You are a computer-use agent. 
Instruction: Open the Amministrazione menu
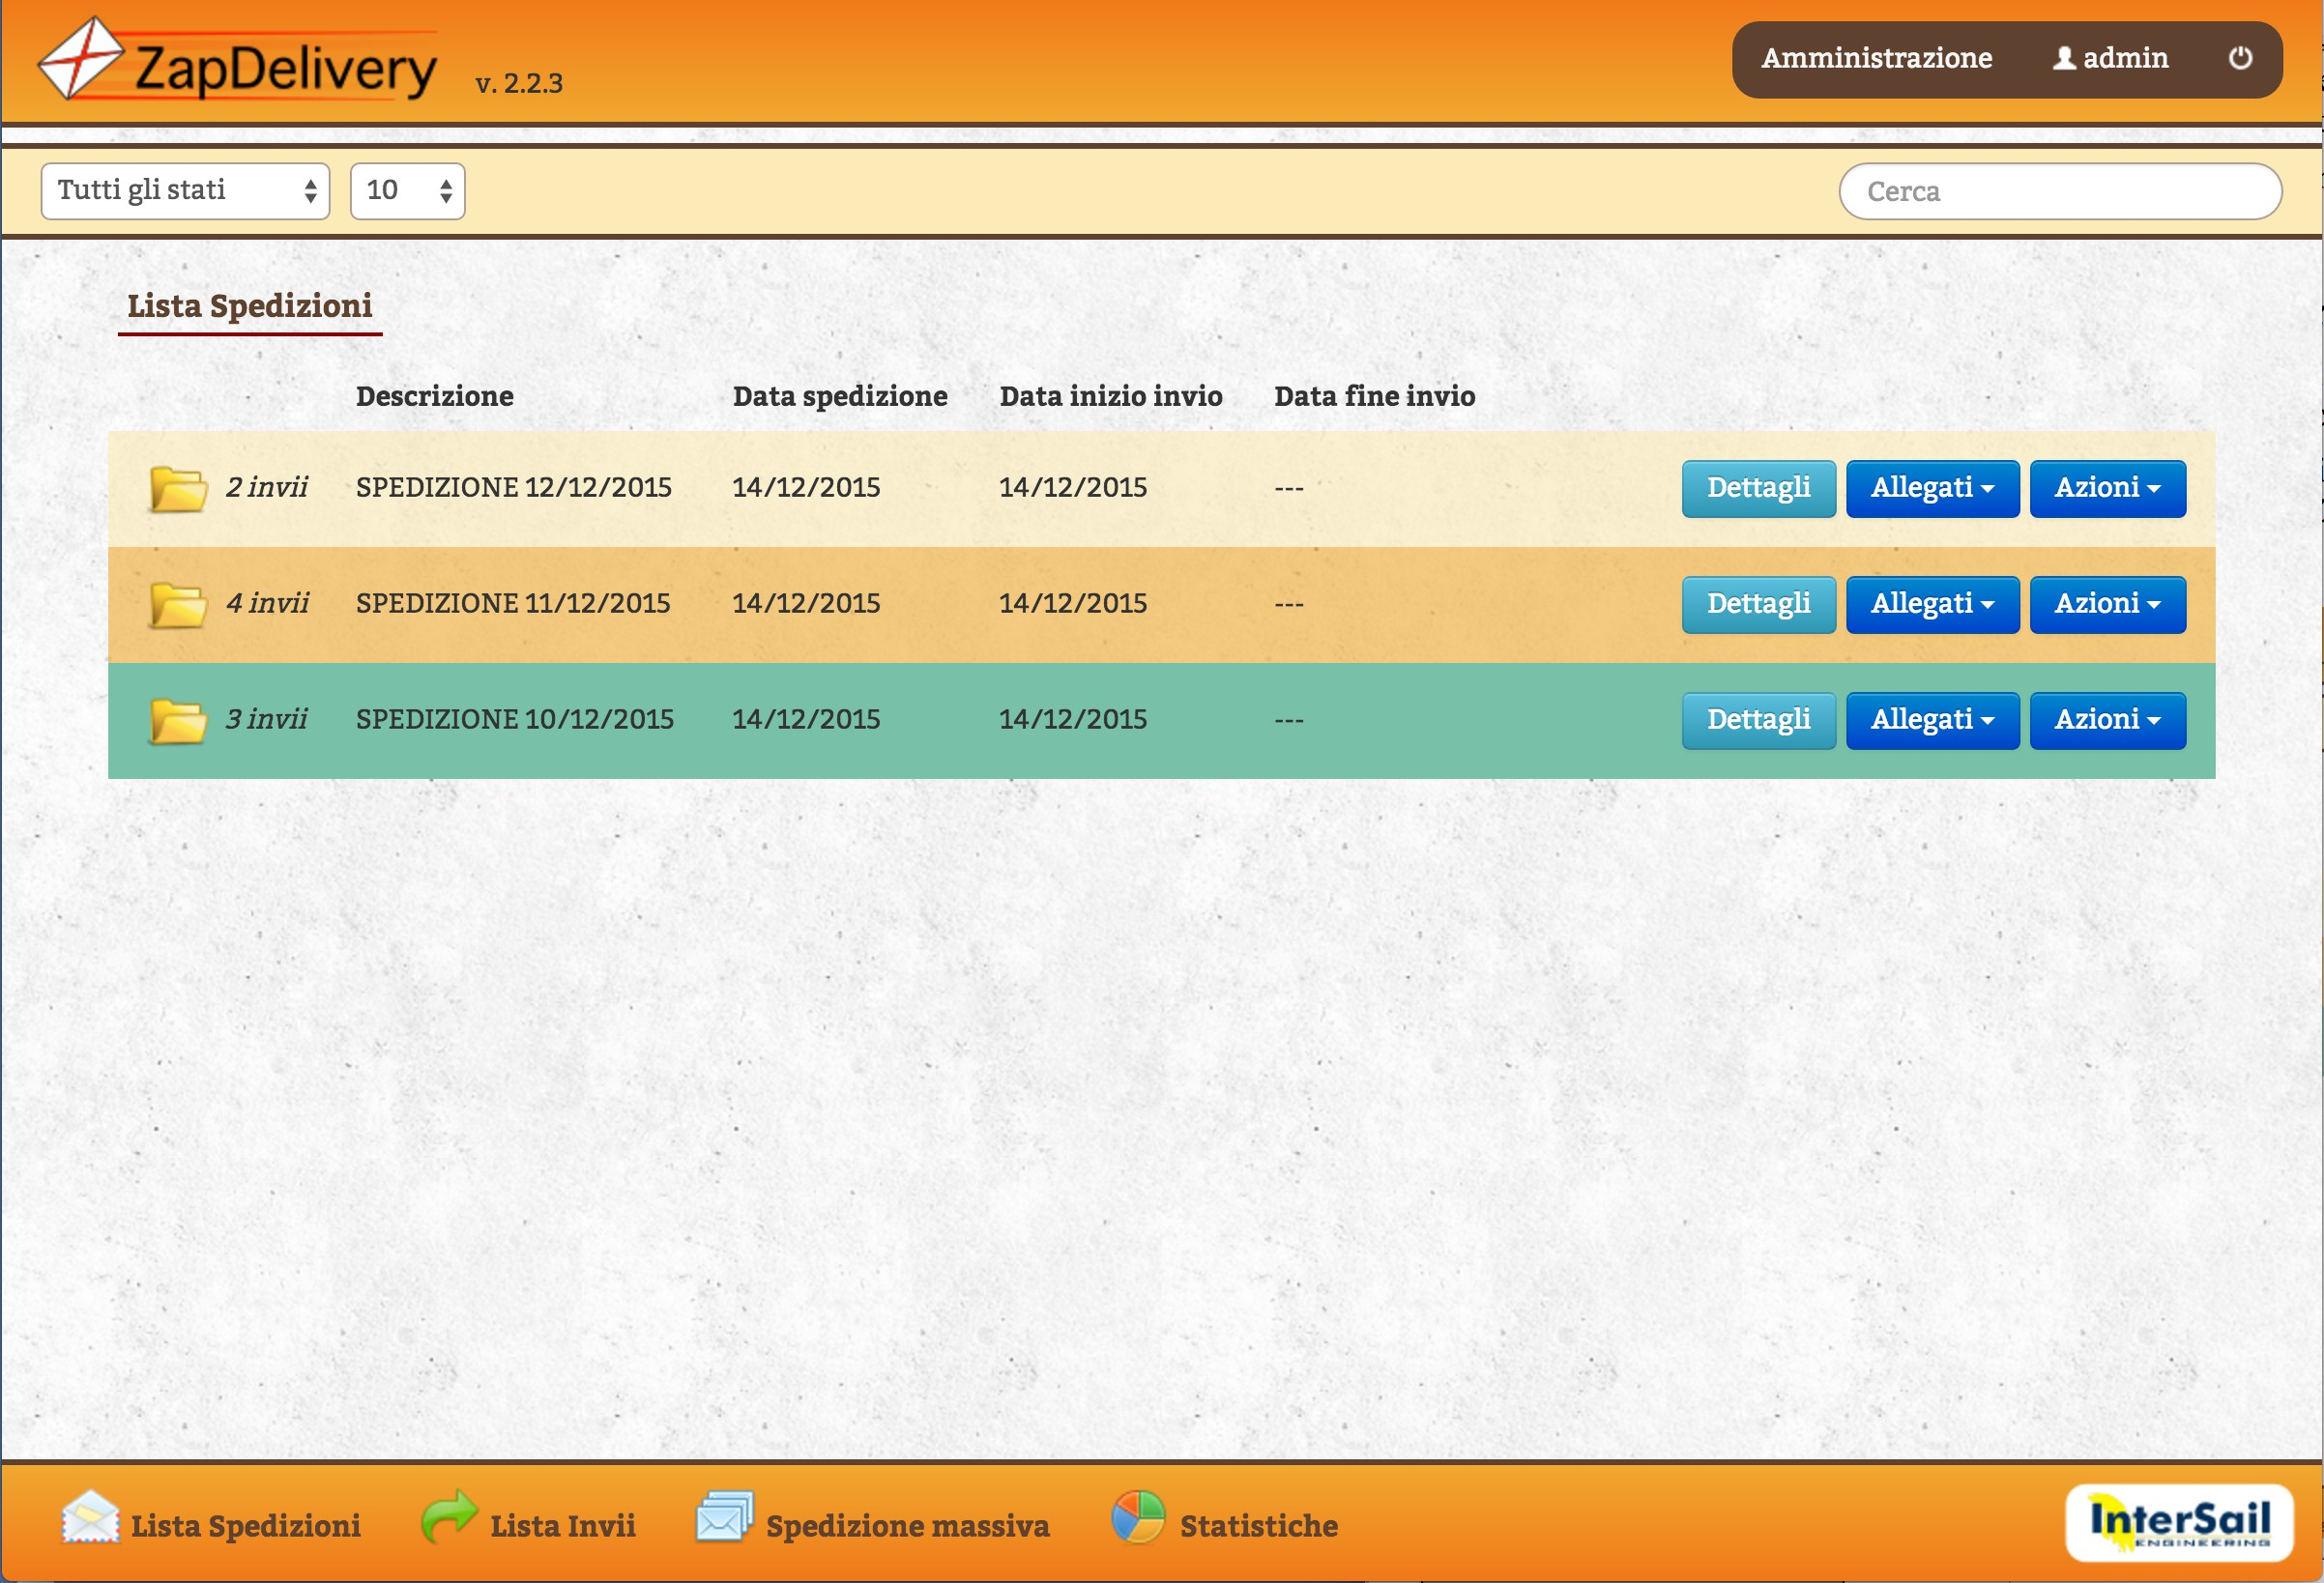pyautogui.click(x=1876, y=58)
